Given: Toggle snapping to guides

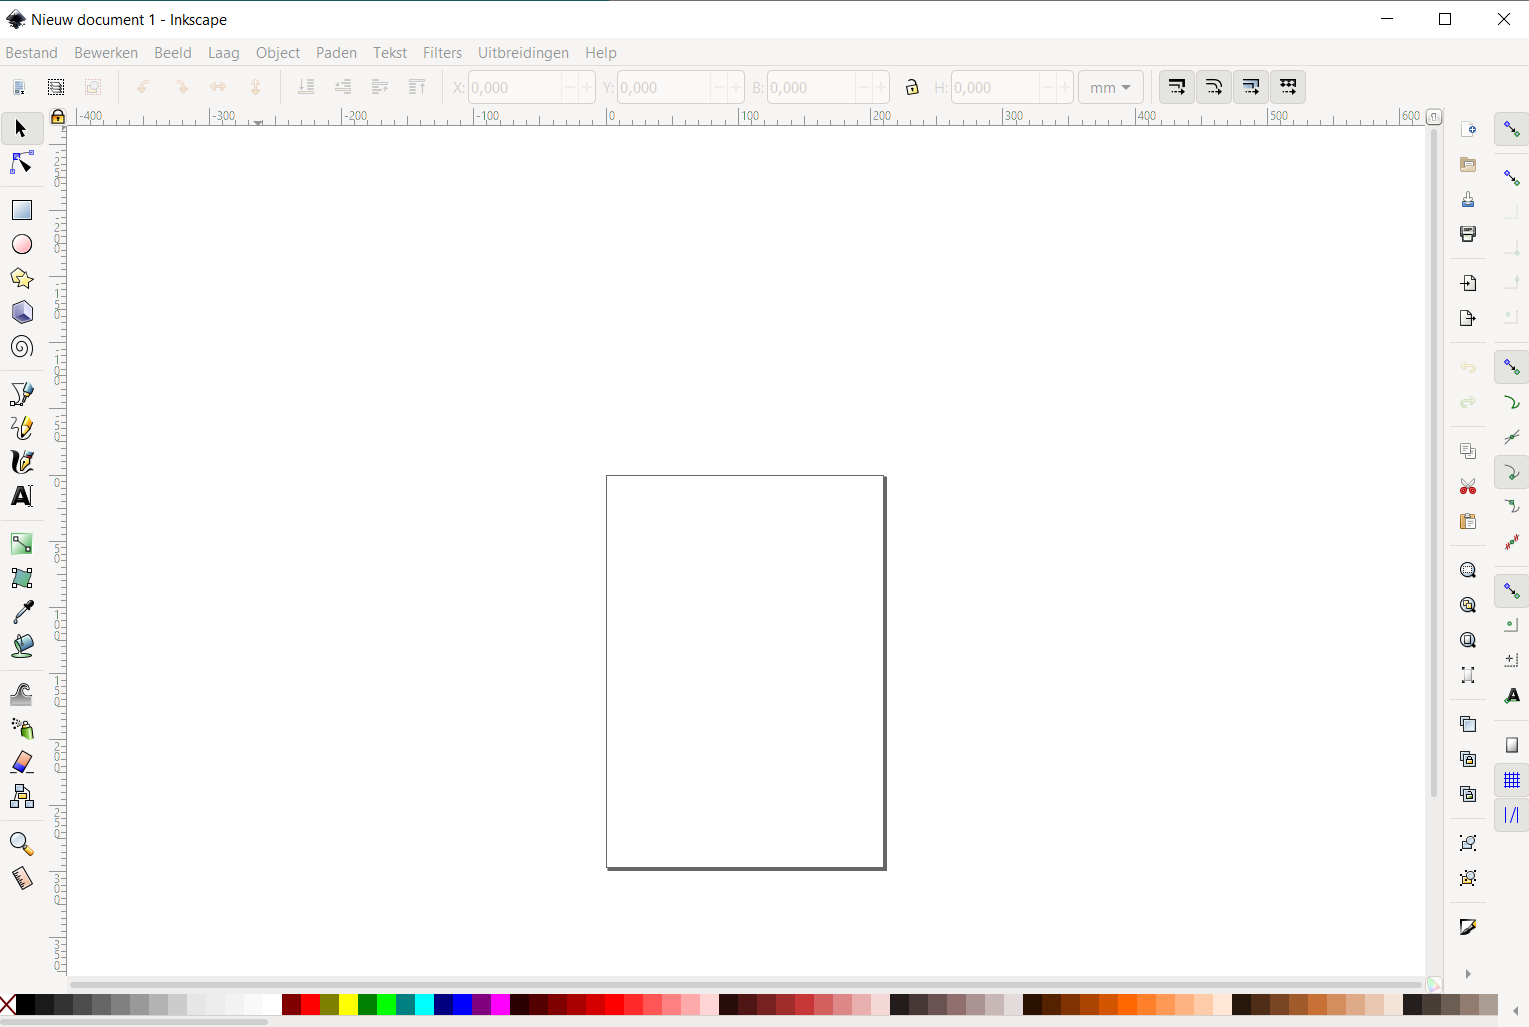Looking at the screenshot, I should (1512, 815).
